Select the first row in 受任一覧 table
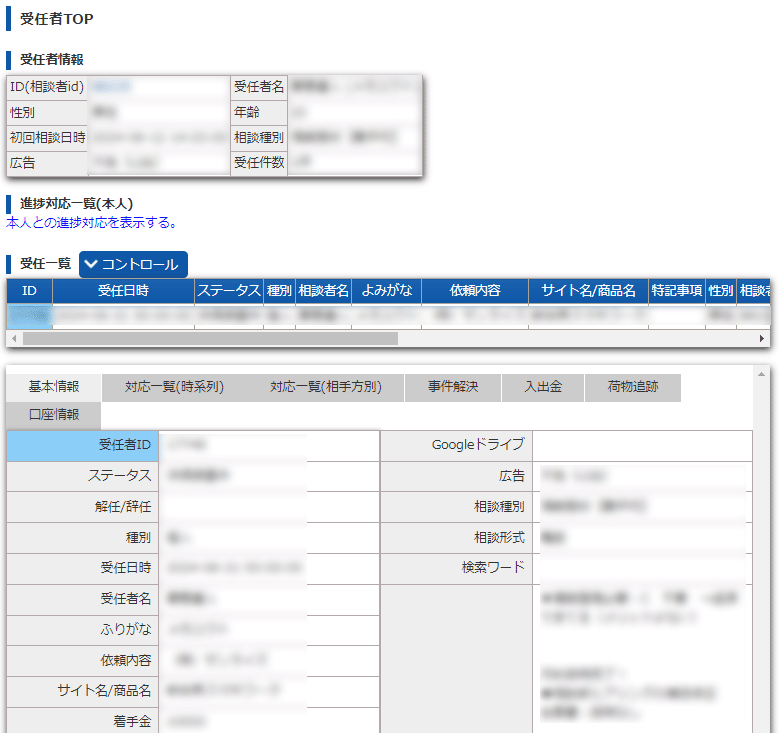This screenshot has width=779, height=733. [300, 315]
